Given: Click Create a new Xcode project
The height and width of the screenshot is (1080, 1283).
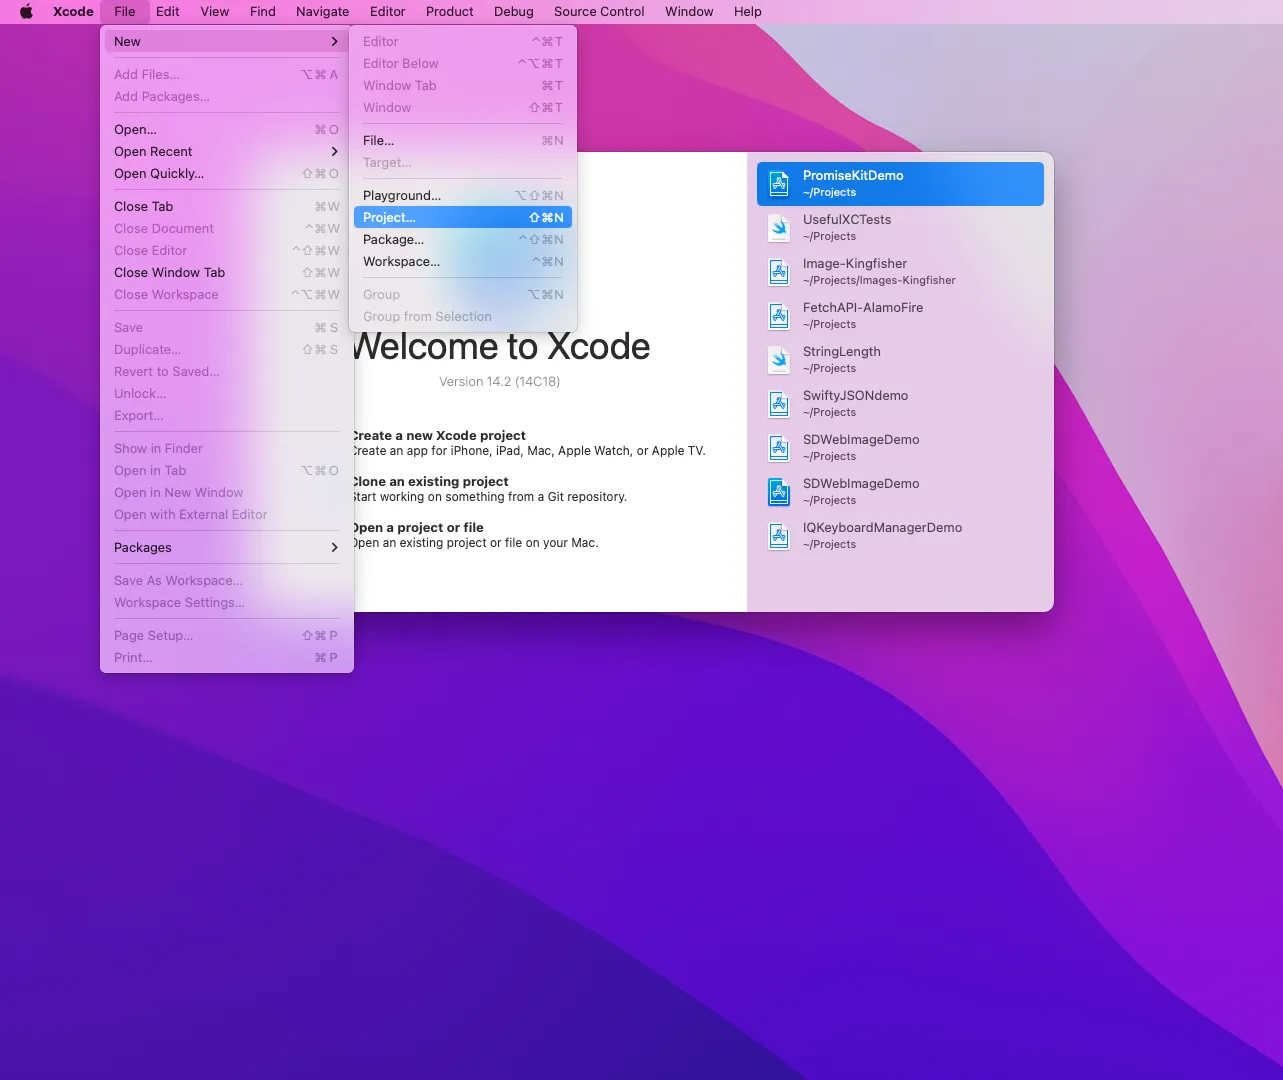Looking at the screenshot, I should tap(440, 436).
